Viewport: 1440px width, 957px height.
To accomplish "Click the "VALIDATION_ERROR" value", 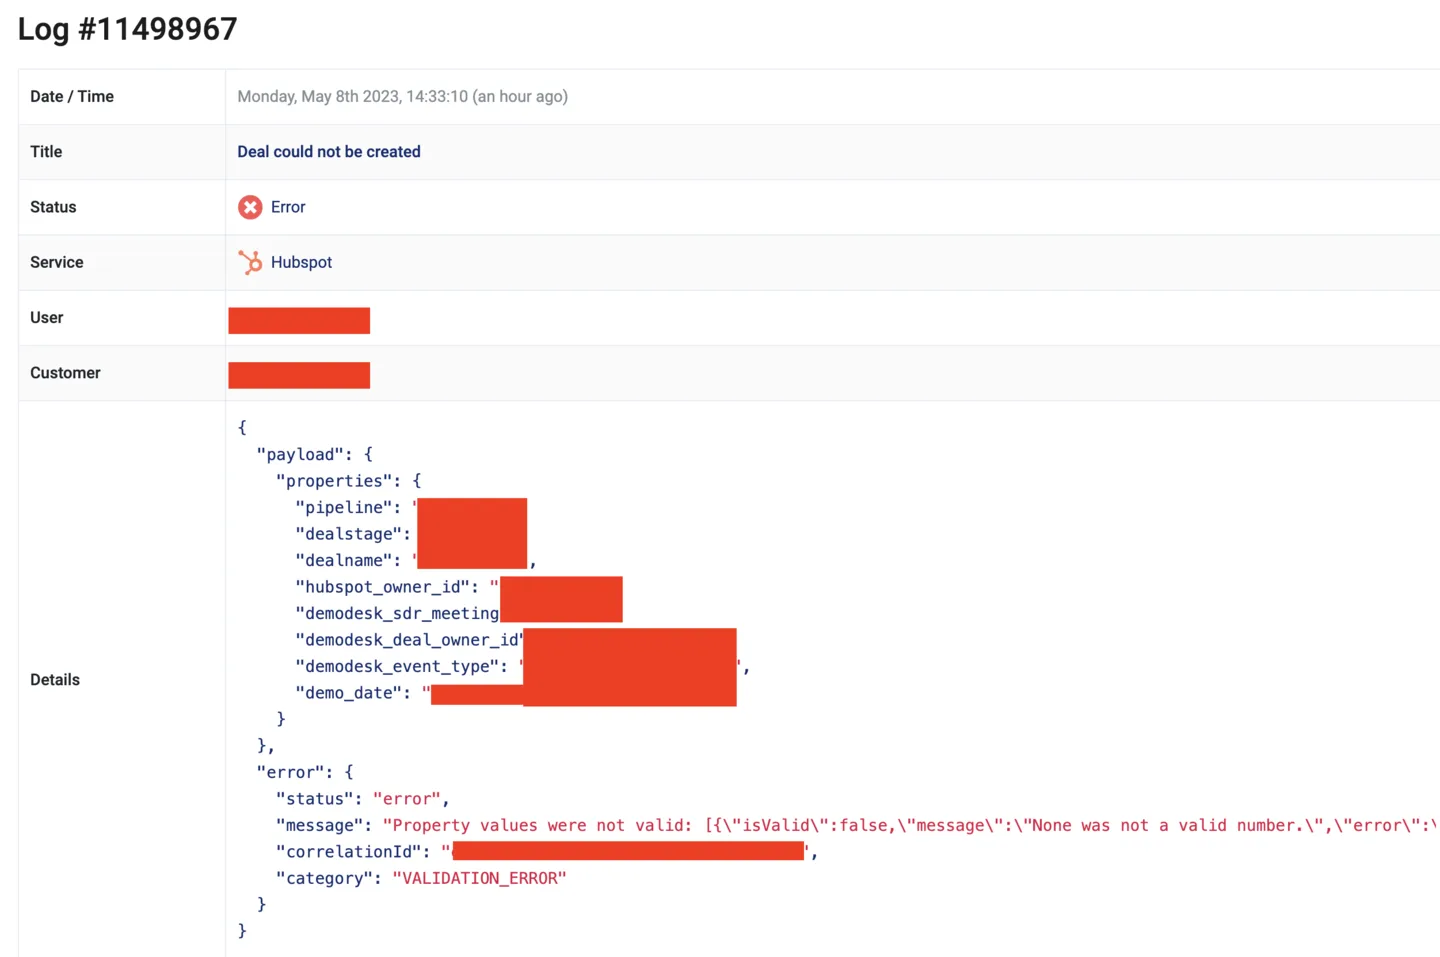I will pyautogui.click(x=479, y=878).
